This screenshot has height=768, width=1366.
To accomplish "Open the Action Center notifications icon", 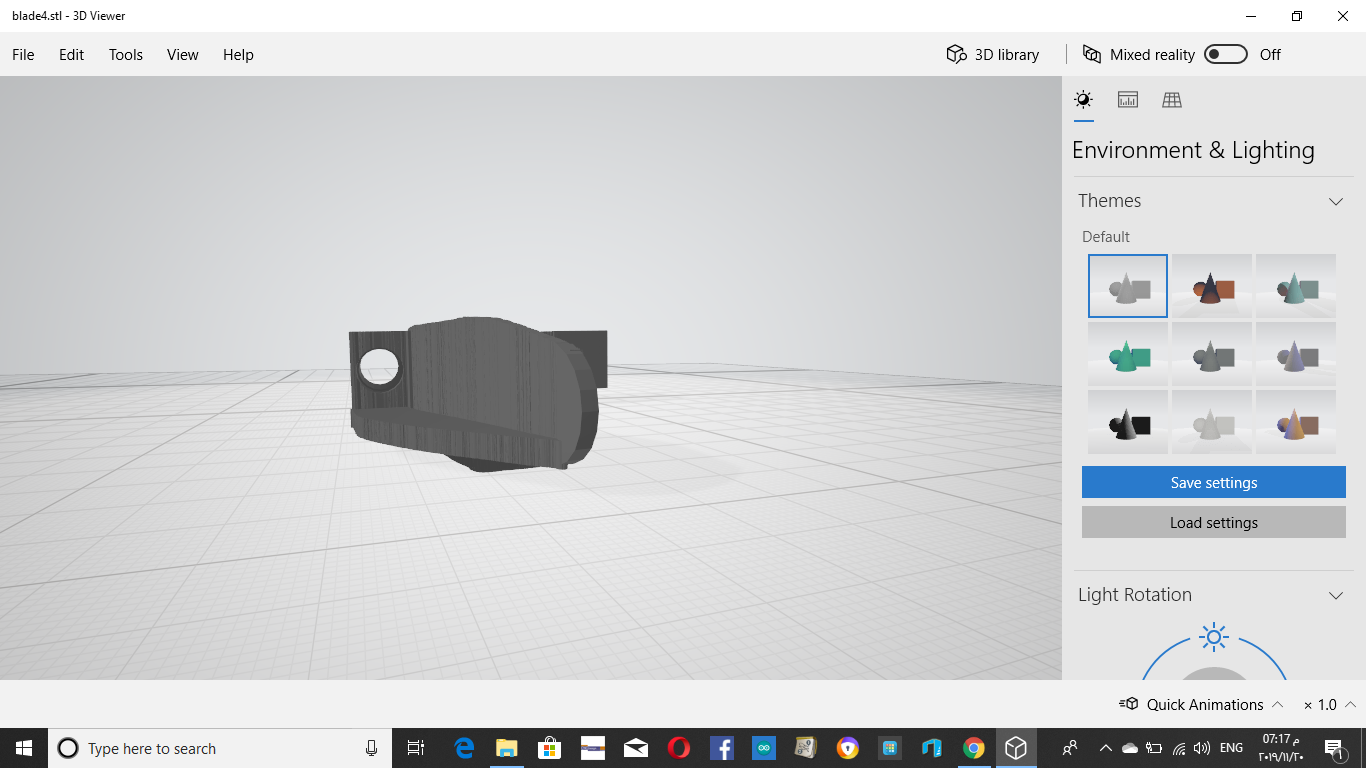I will coord(1334,748).
